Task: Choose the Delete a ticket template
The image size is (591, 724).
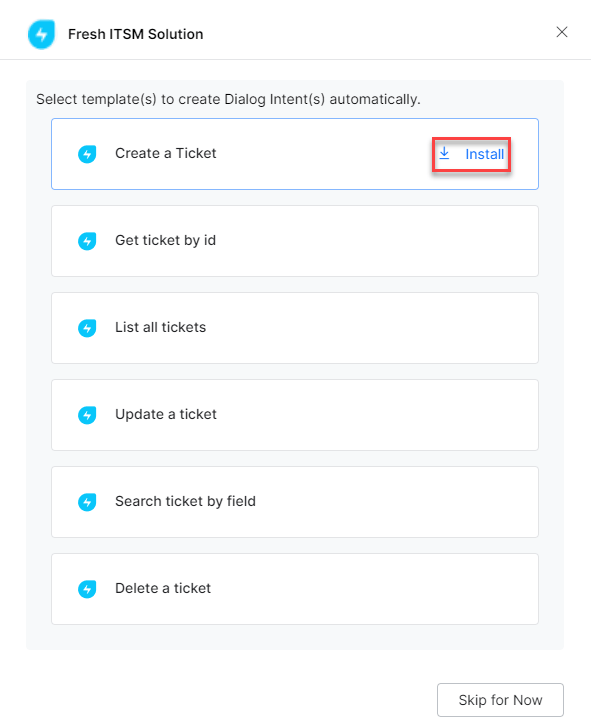Action: click(295, 589)
